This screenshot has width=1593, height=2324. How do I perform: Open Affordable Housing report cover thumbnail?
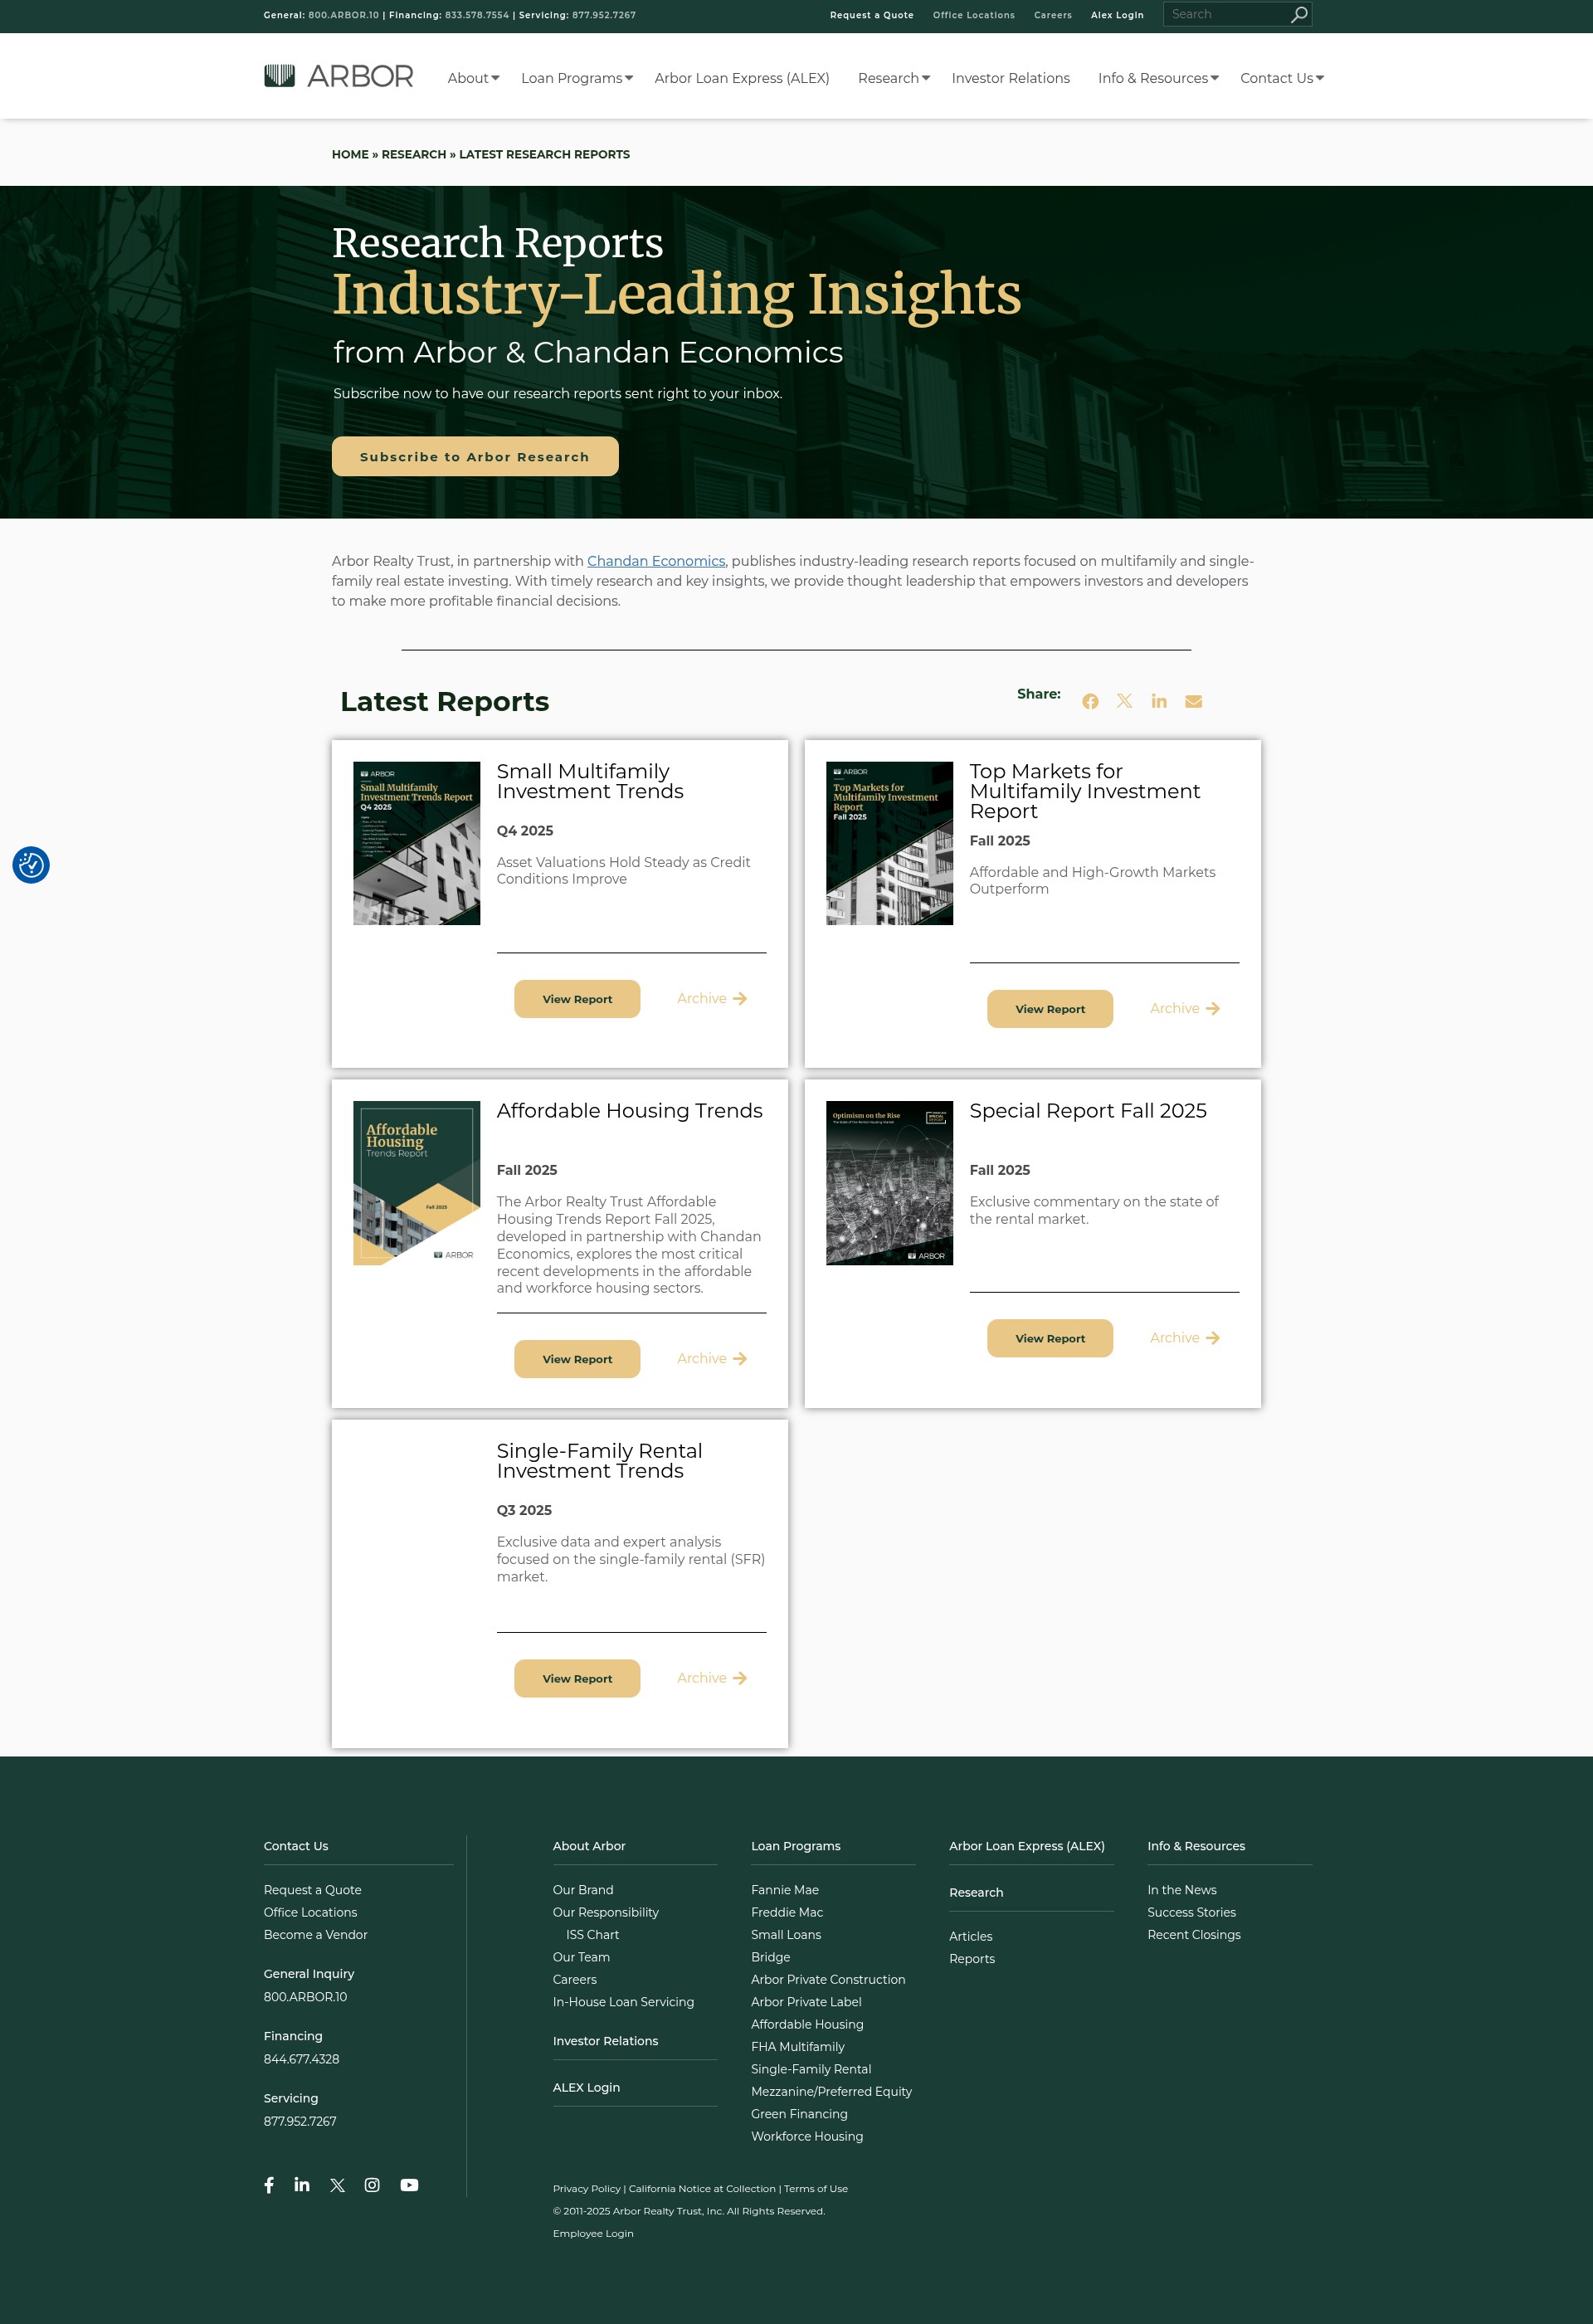click(416, 1183)
